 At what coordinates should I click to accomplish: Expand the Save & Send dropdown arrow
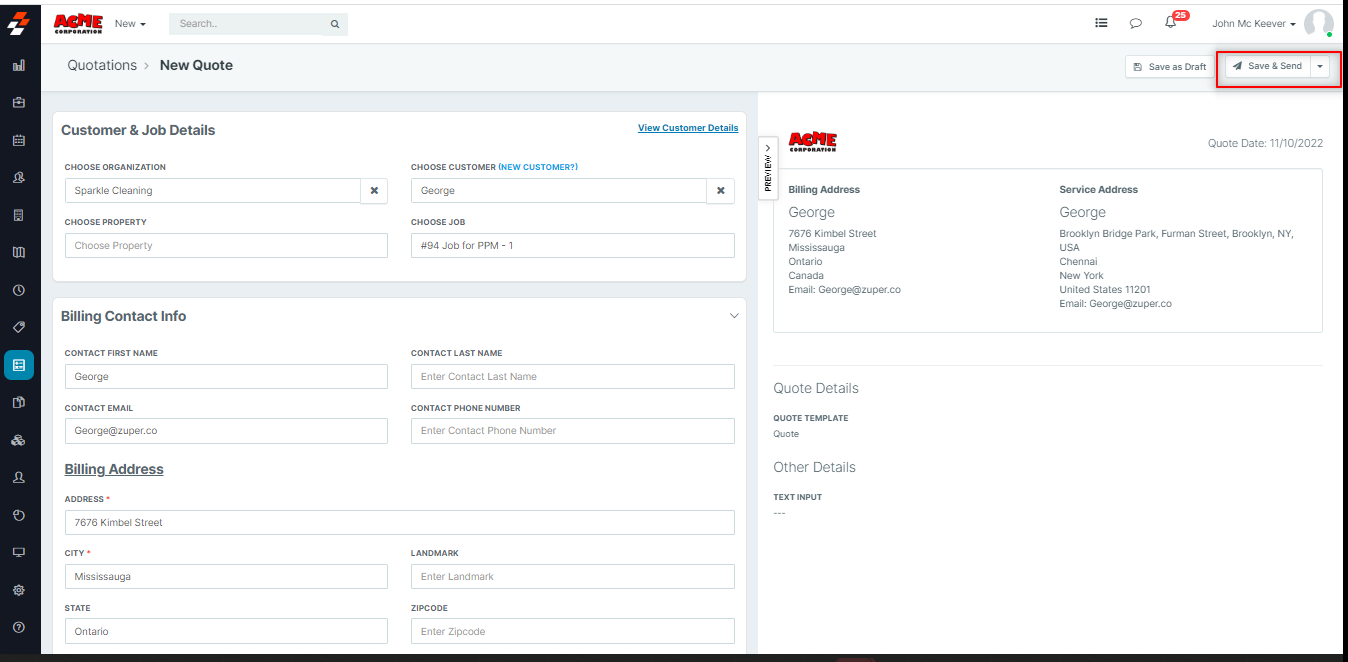pyautogui.click(x=1320, y=67)
